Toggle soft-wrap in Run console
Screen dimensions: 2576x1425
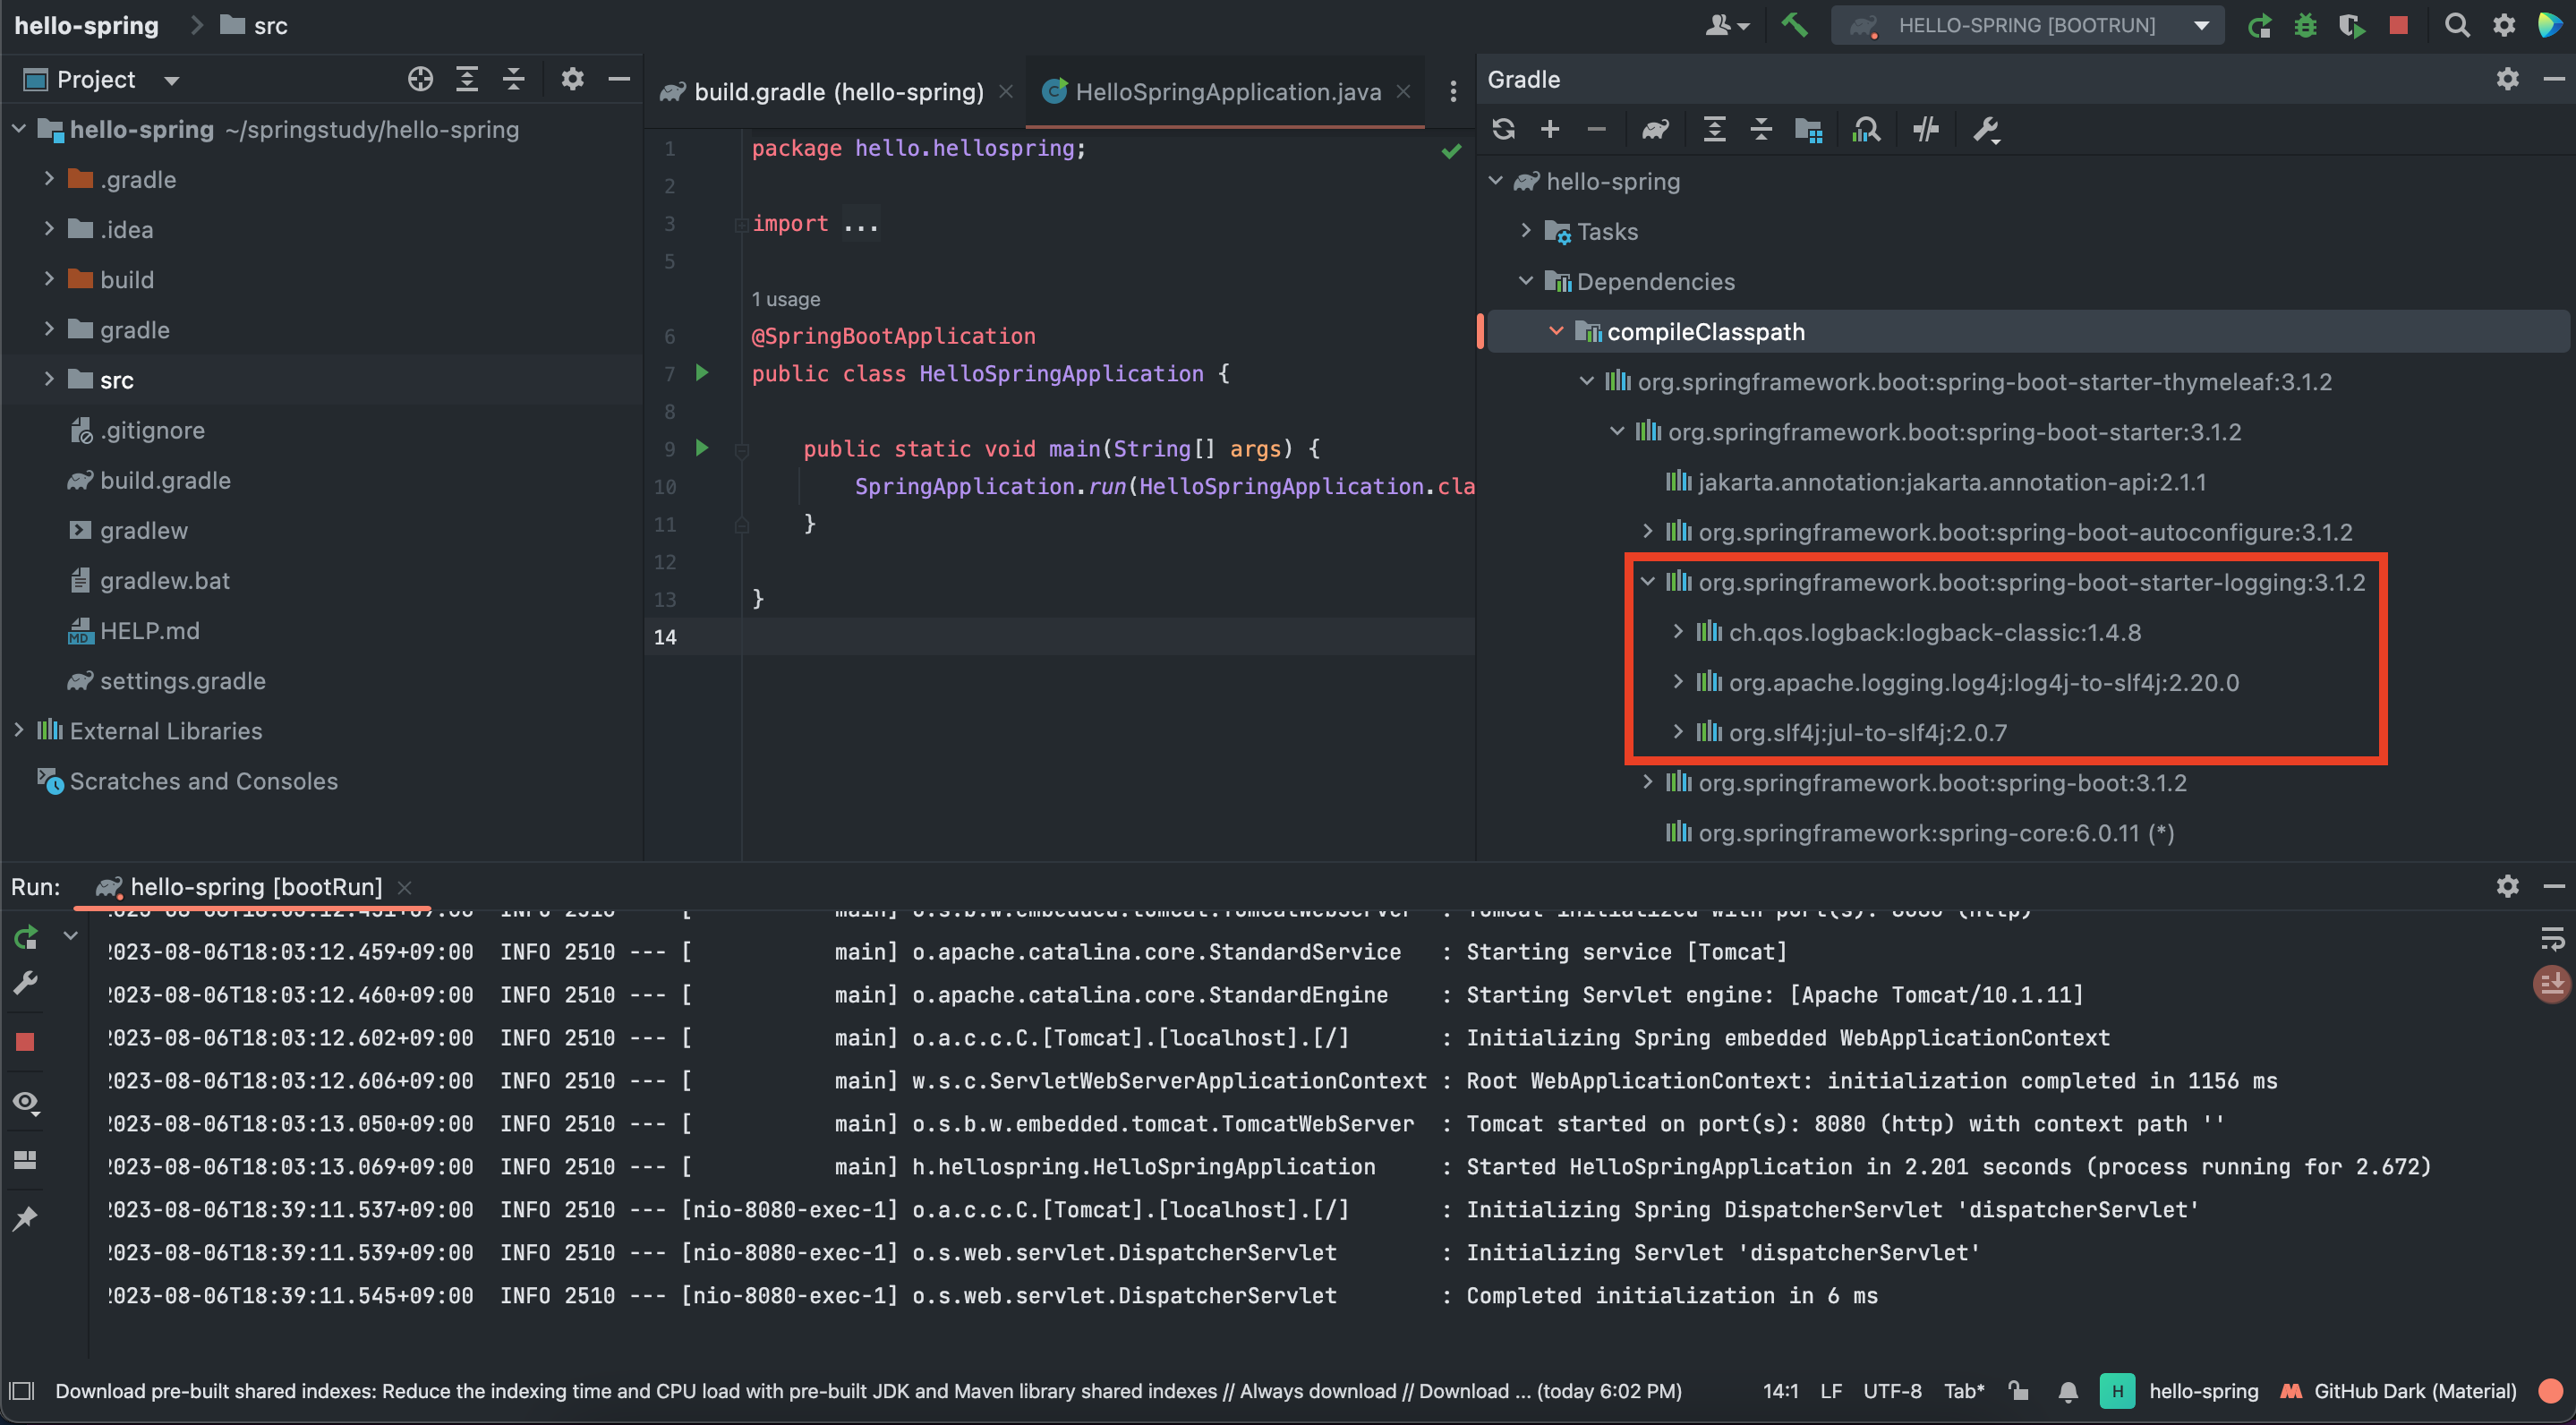tap(2551, 938)
